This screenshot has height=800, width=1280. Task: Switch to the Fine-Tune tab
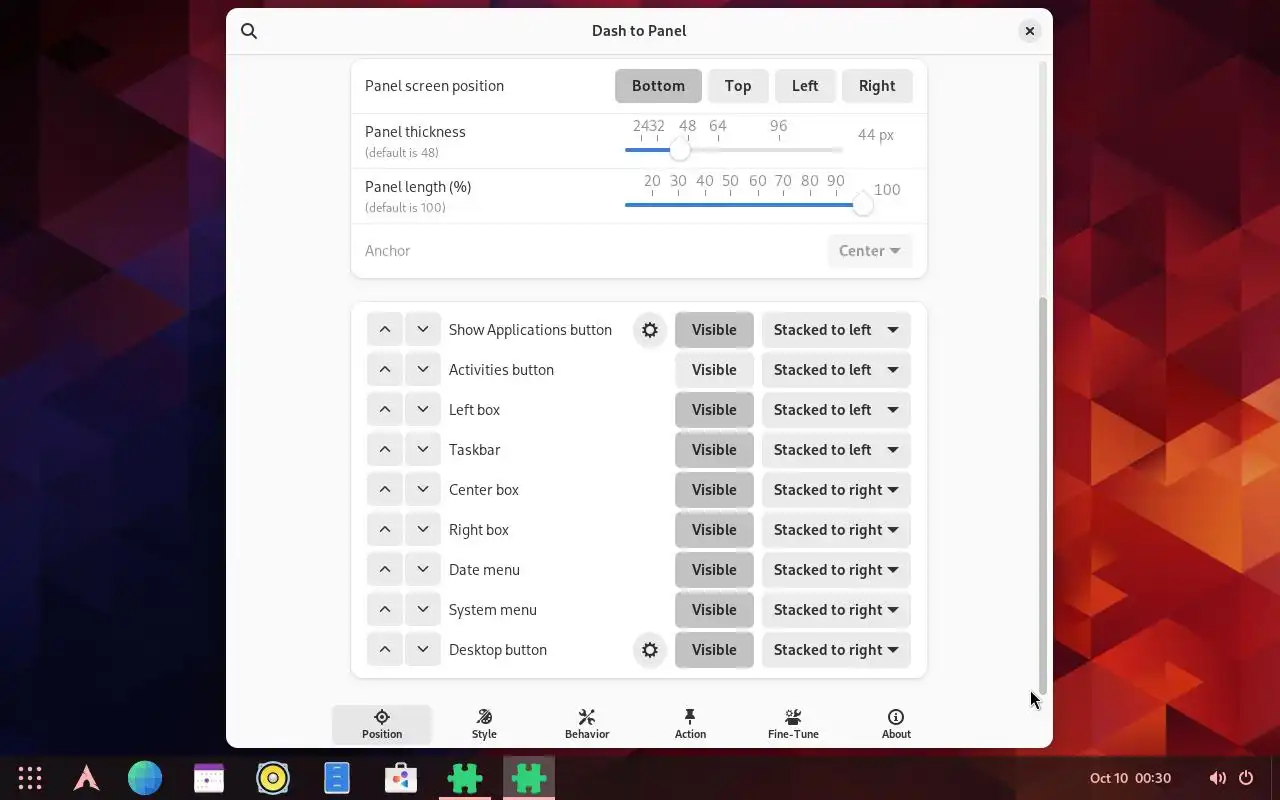[x=793, y=724]
